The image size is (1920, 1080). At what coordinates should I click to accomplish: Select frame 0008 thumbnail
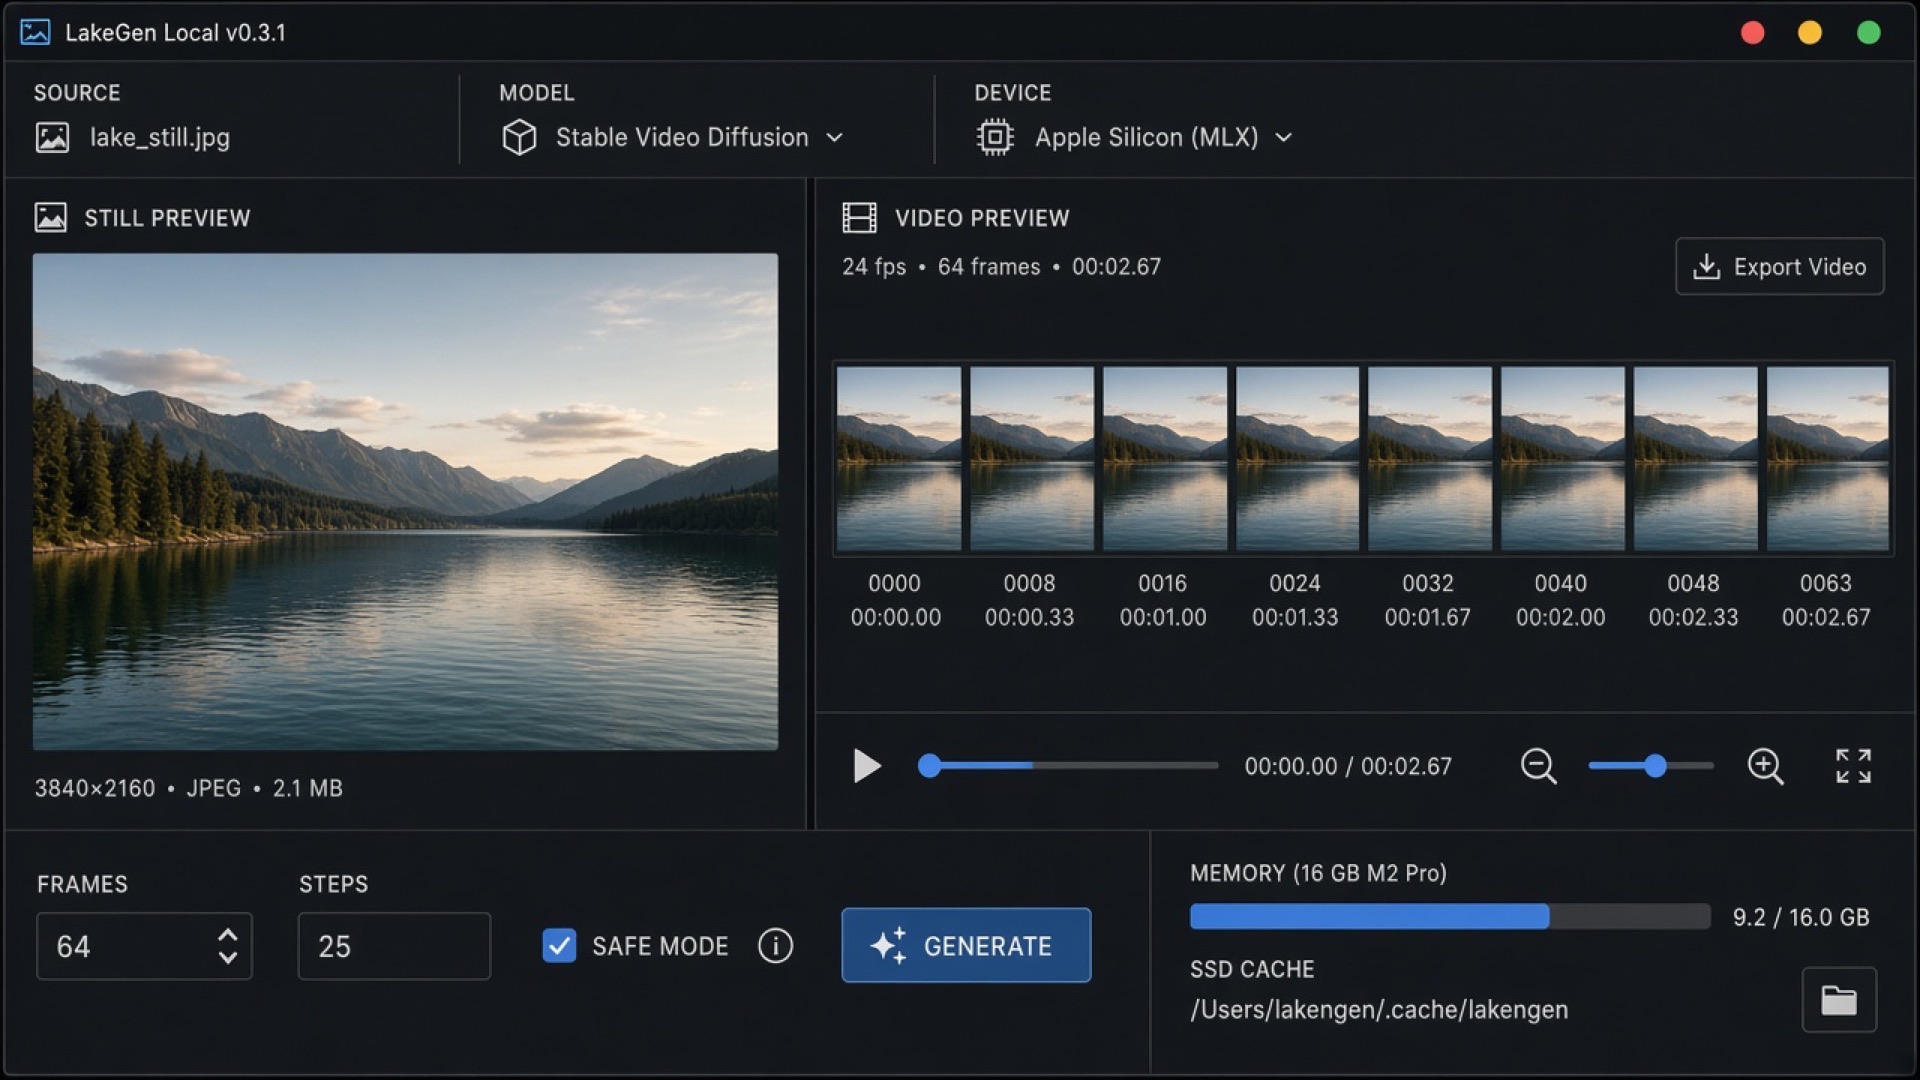[x=1032, y=458]
